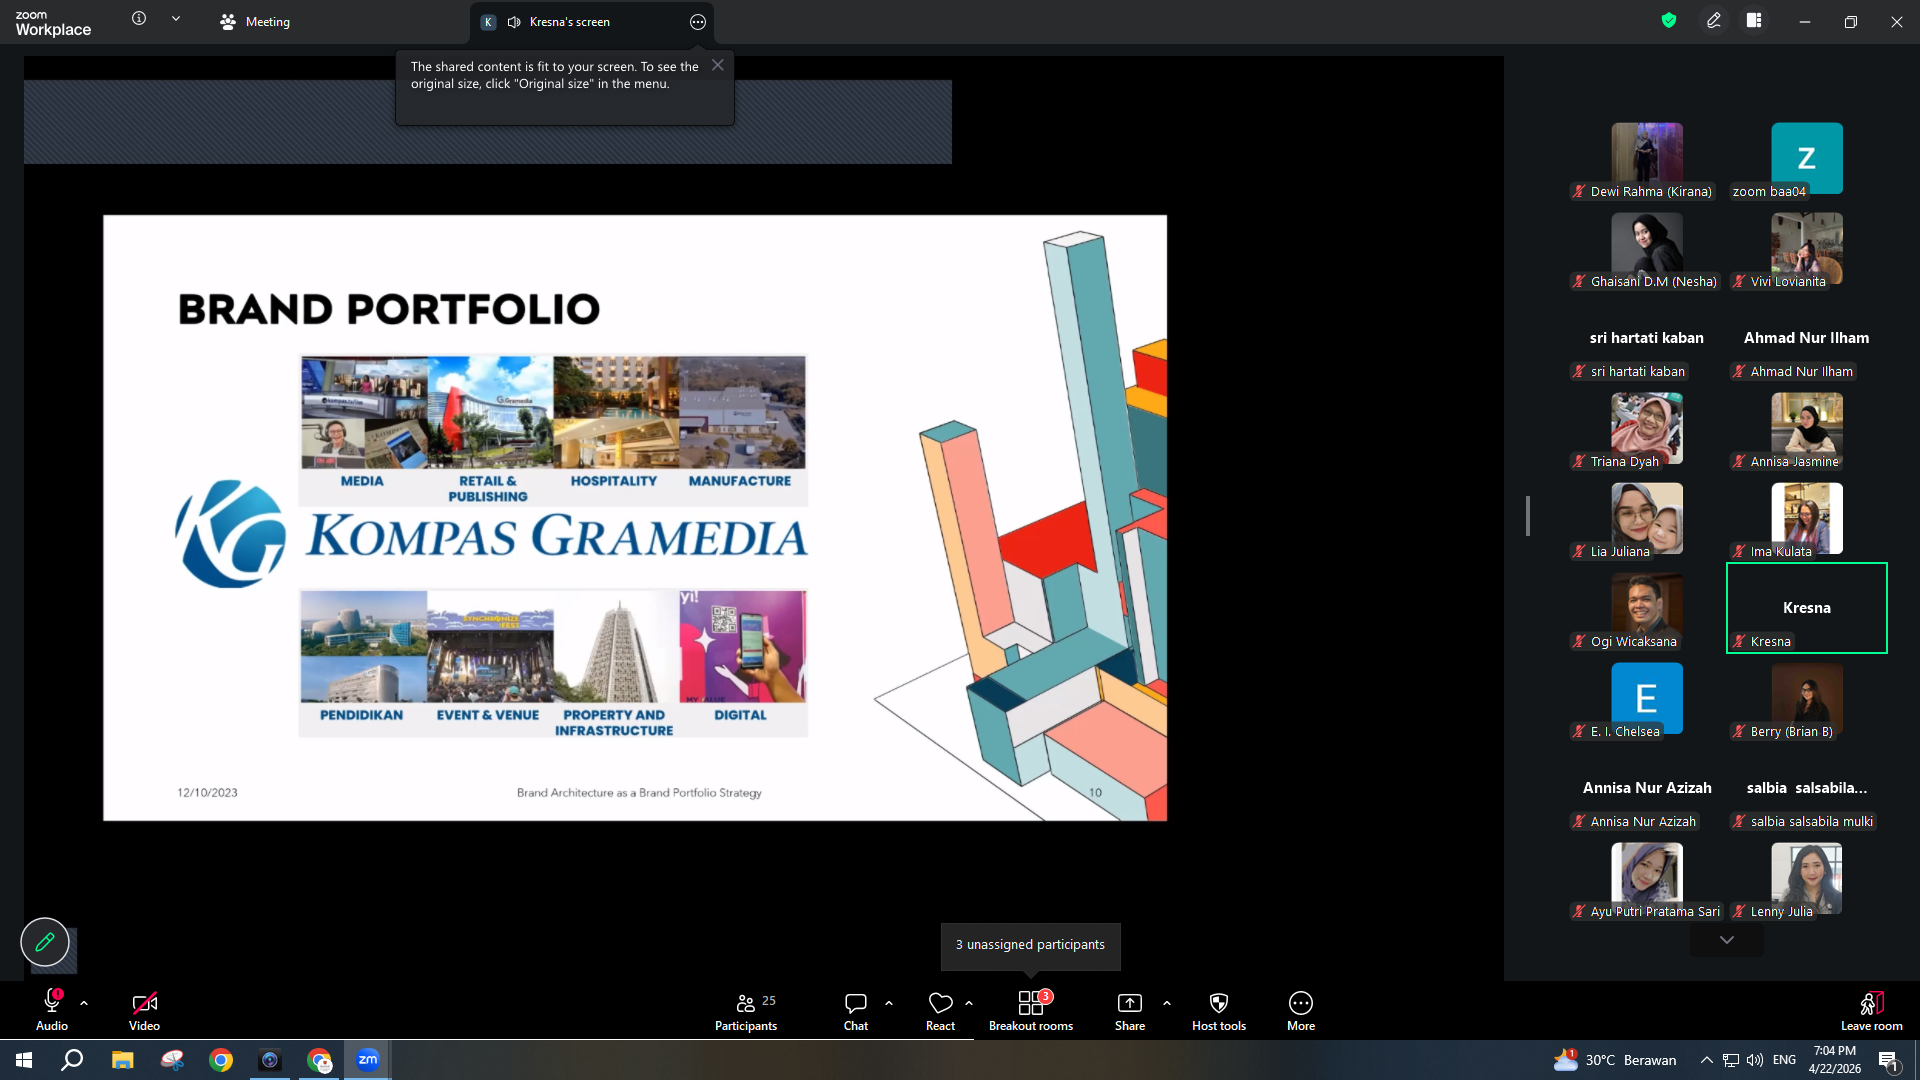
Task: Expand audio settings chevron
Action: (84, 1003)
